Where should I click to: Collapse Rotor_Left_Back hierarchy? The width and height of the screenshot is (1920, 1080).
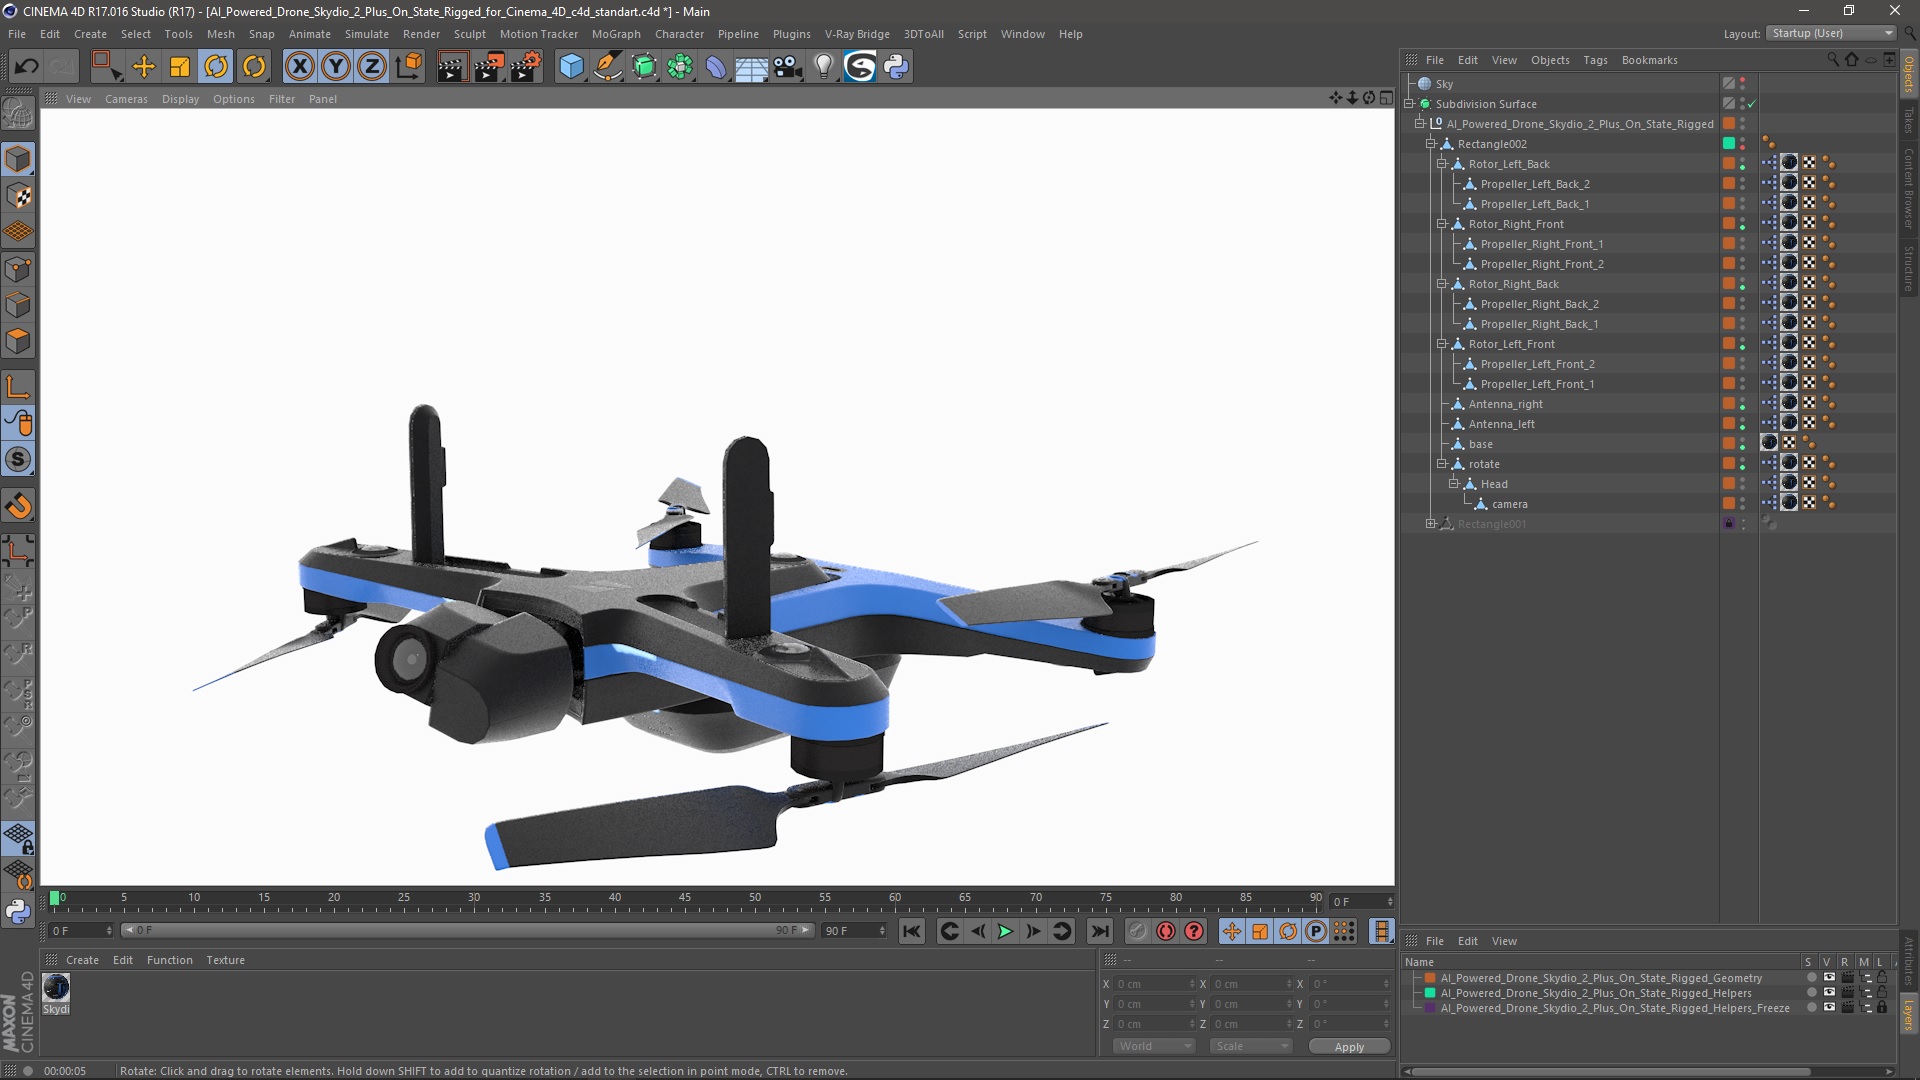tap(1442, 164)
